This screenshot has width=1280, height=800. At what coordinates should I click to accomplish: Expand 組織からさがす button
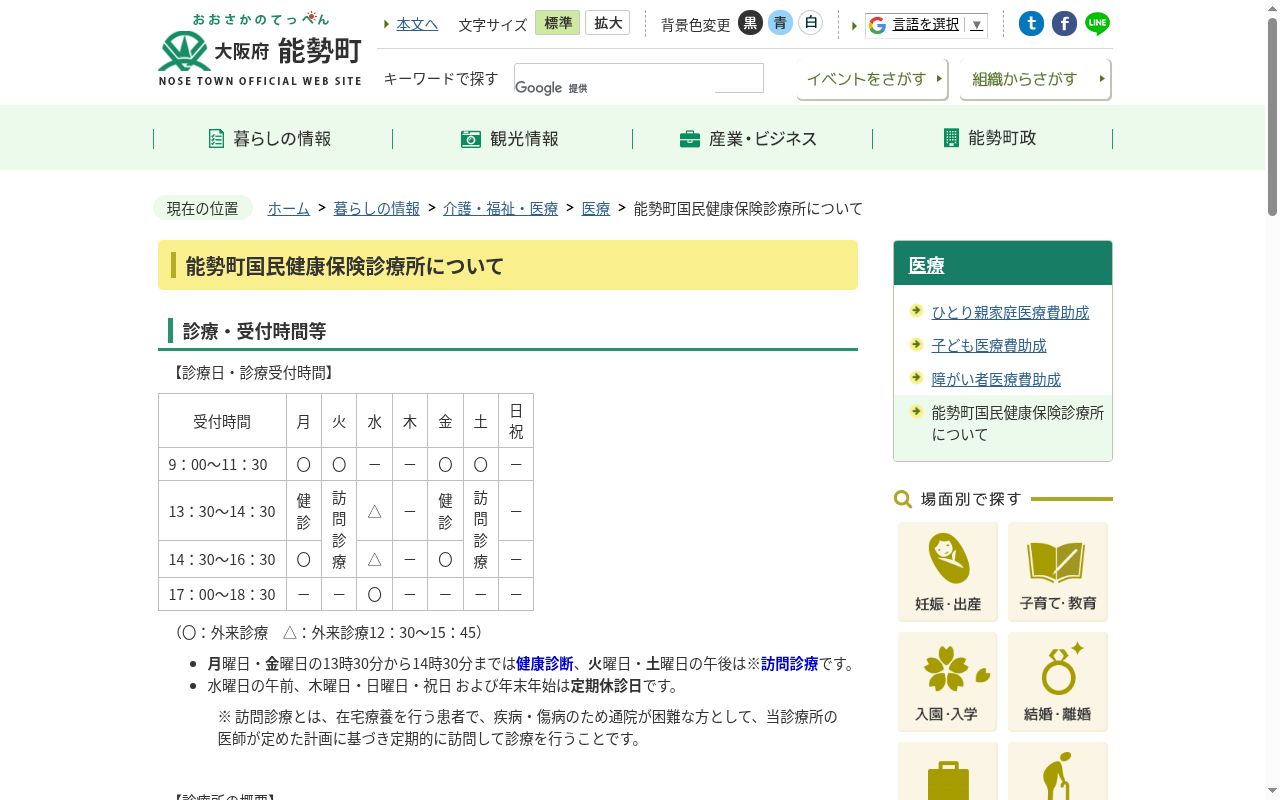(1035, 79)
